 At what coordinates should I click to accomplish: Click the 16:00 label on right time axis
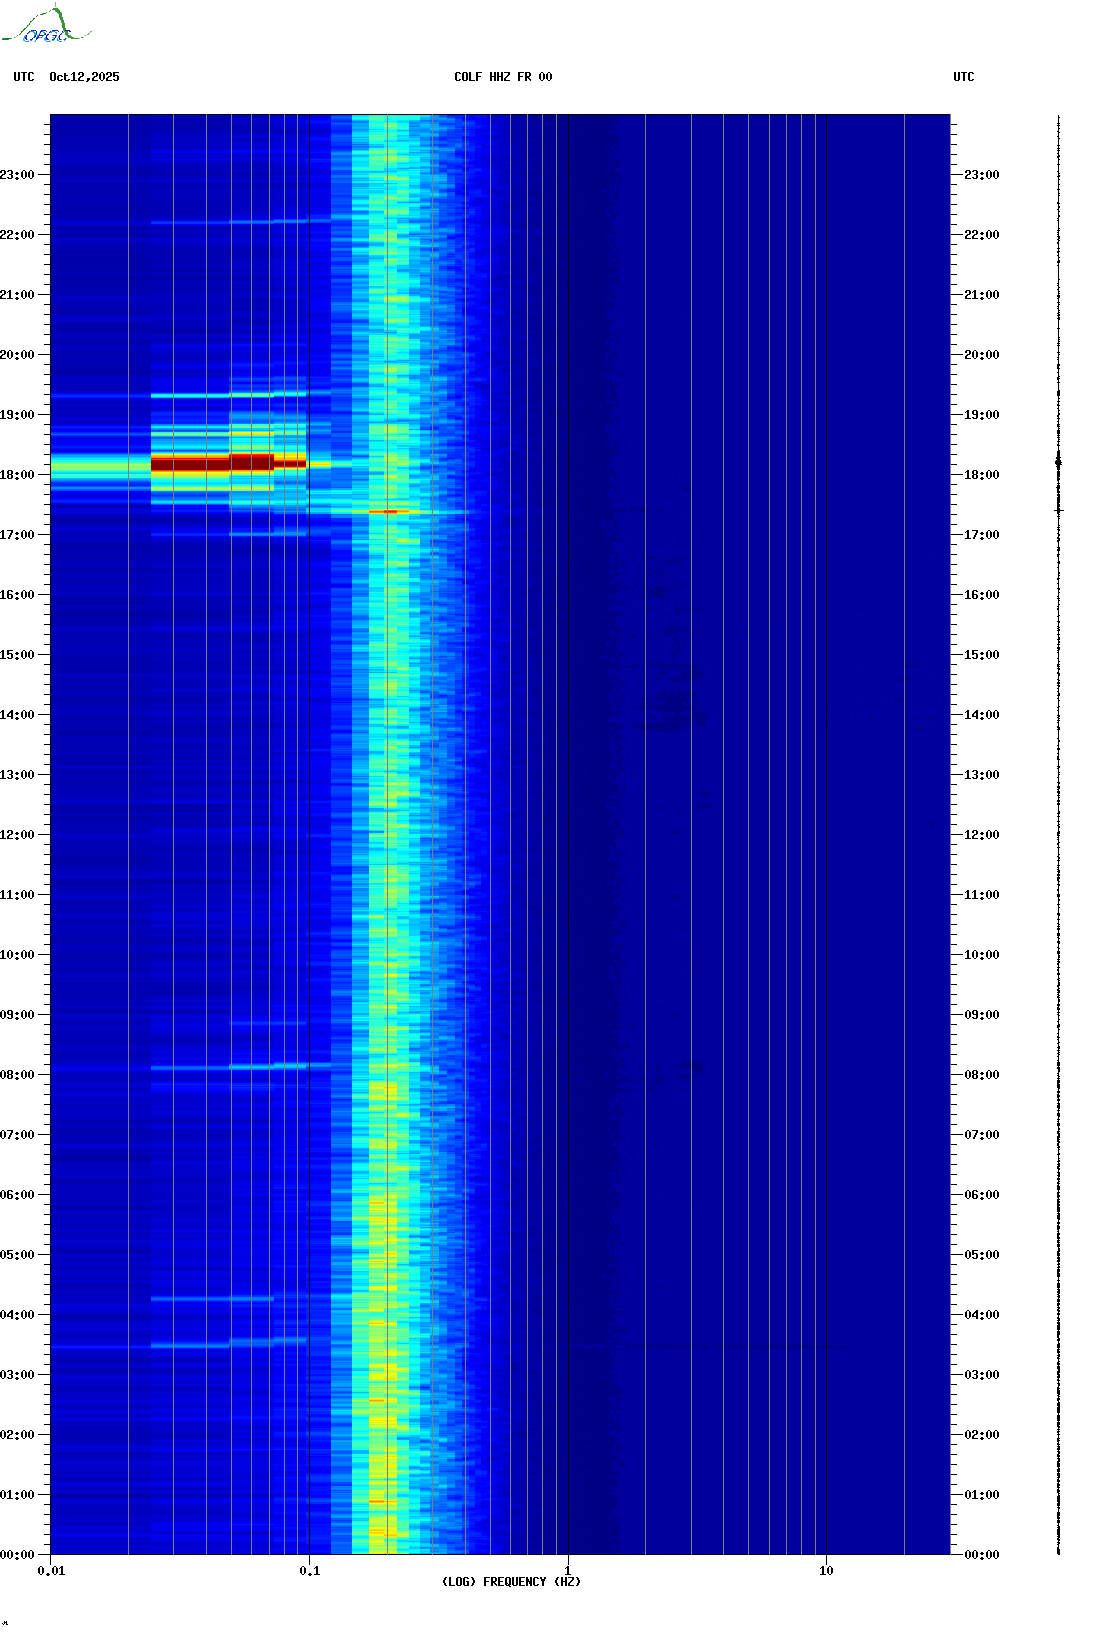click(982, 595)
